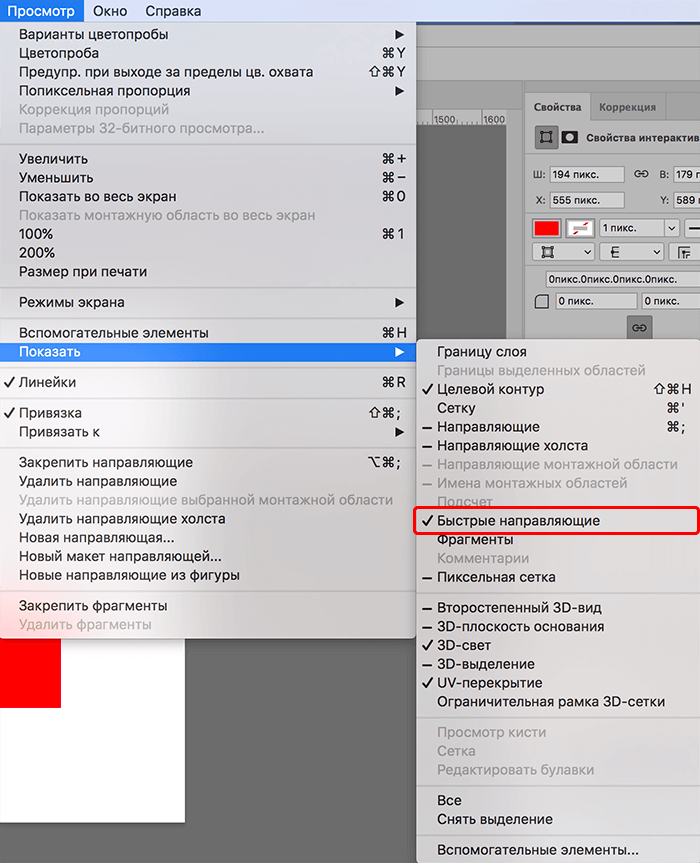
Task: Switch to the Коррекция tab
Action: [627, 107]
